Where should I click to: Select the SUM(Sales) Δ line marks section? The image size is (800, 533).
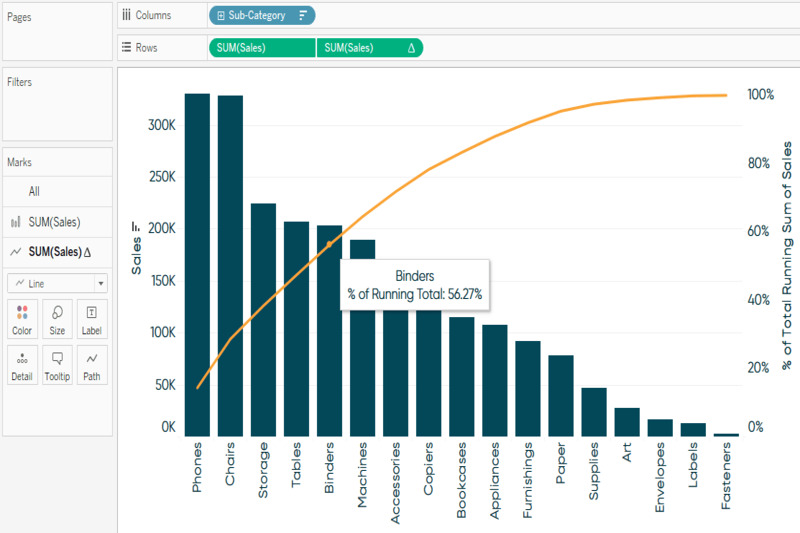point(58,252)
